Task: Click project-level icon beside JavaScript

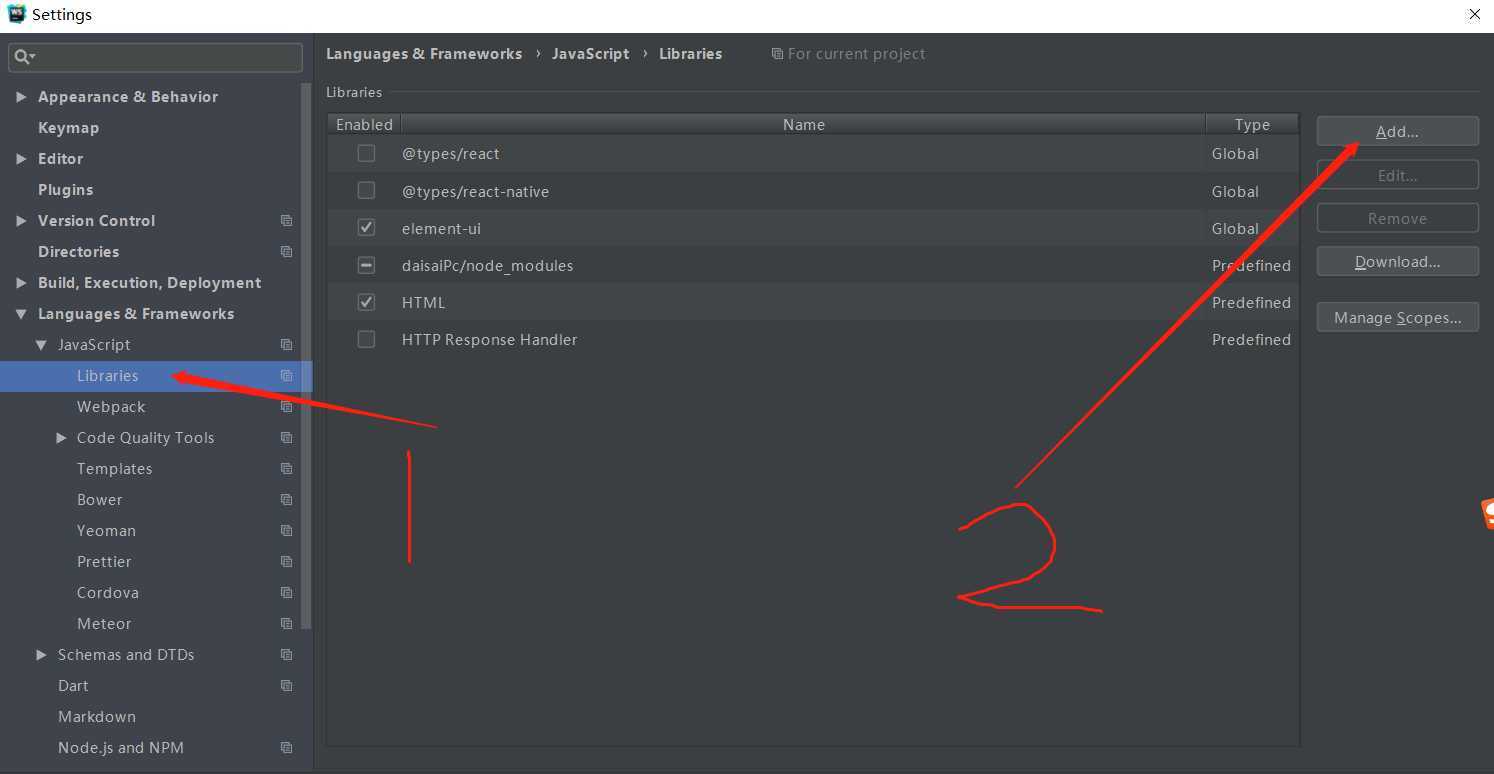Action: pos(287,345)
